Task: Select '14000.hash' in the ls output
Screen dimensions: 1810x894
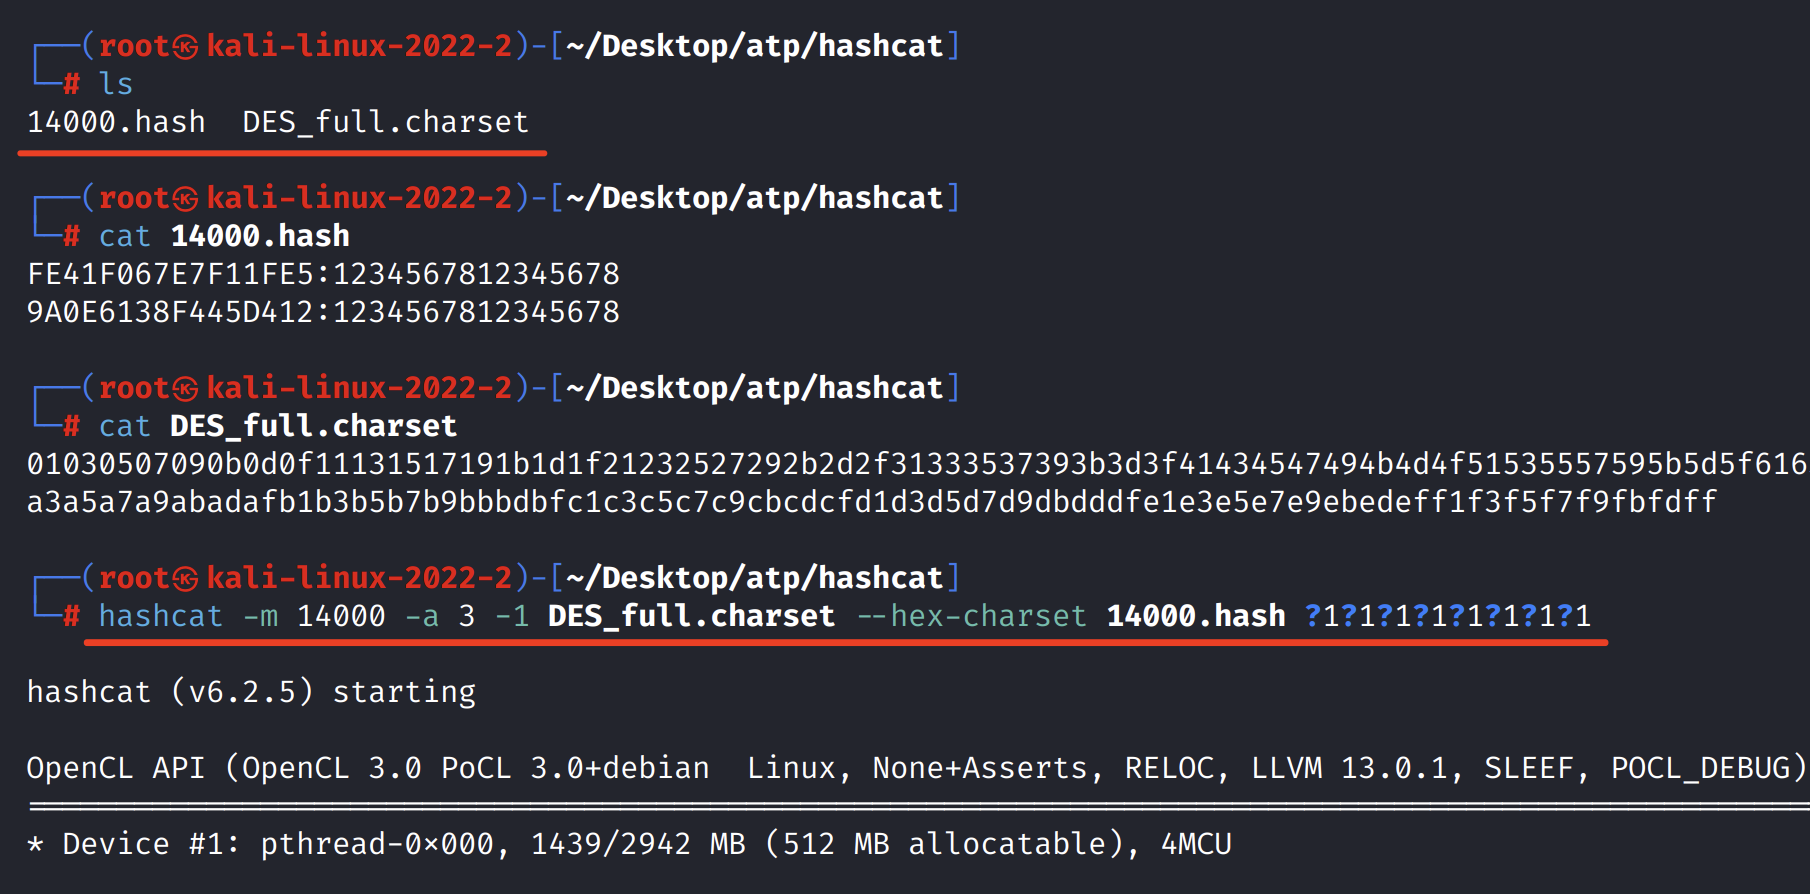Action: pos(116,122)
